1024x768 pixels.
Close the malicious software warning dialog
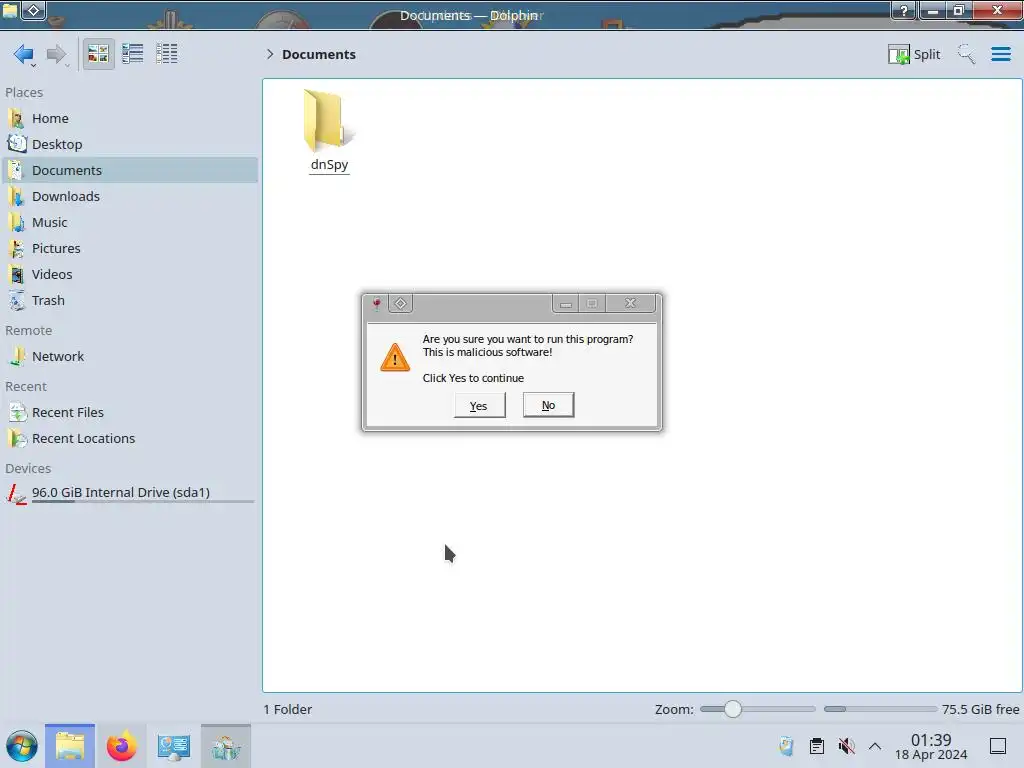click(x=630, y=303)
